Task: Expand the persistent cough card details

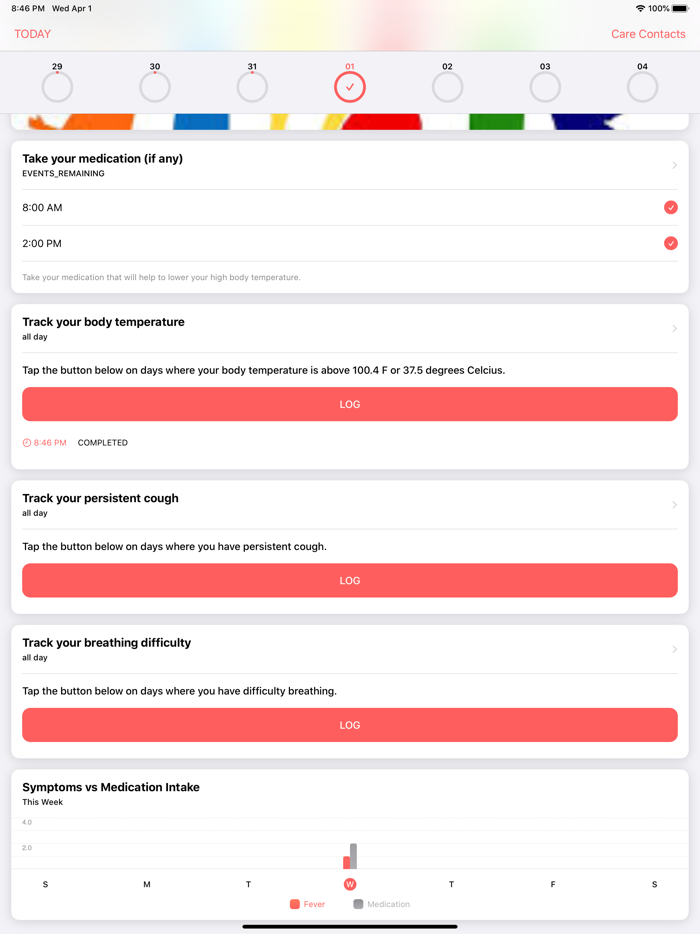Action: (x=674, y=504)
